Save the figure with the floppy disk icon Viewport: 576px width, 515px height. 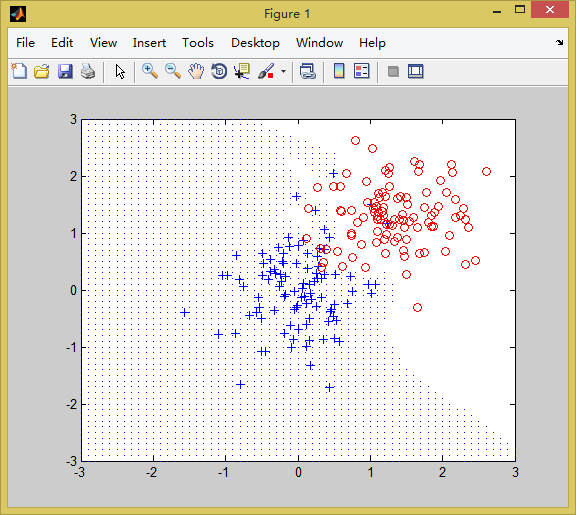[x=65, y=71]
